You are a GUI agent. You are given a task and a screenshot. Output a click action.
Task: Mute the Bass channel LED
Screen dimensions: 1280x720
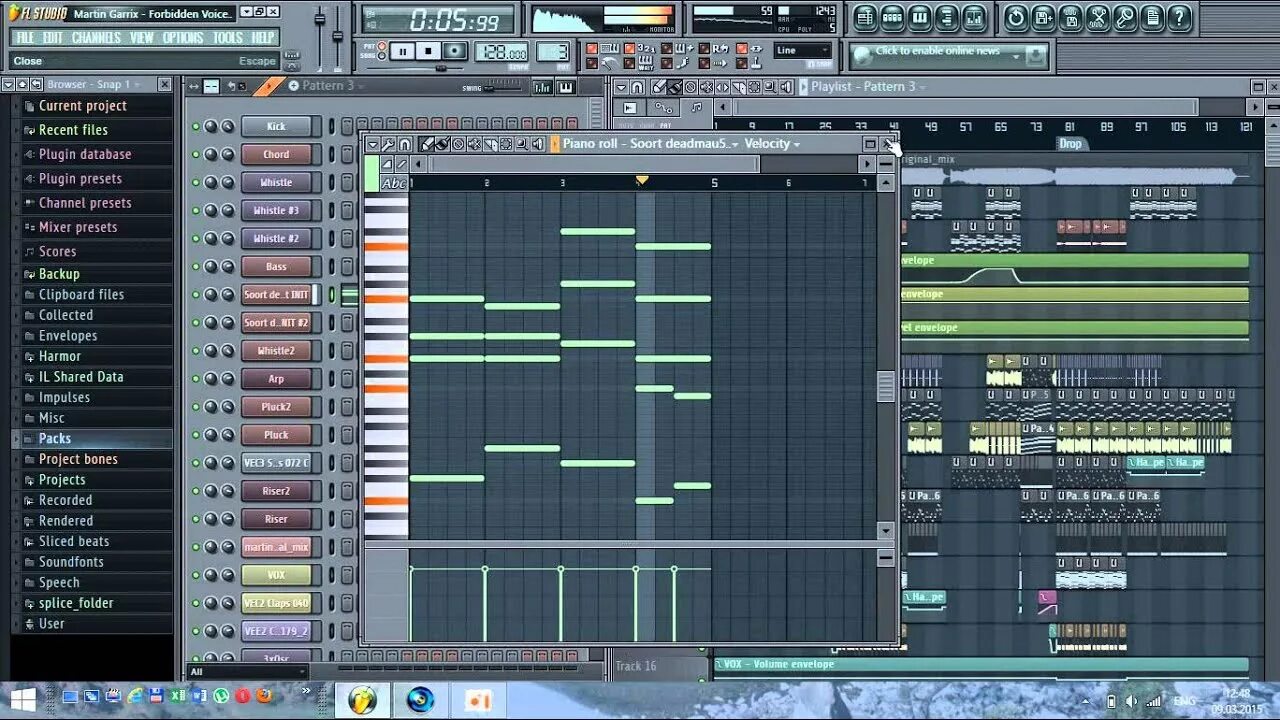[x=196, y=266]
